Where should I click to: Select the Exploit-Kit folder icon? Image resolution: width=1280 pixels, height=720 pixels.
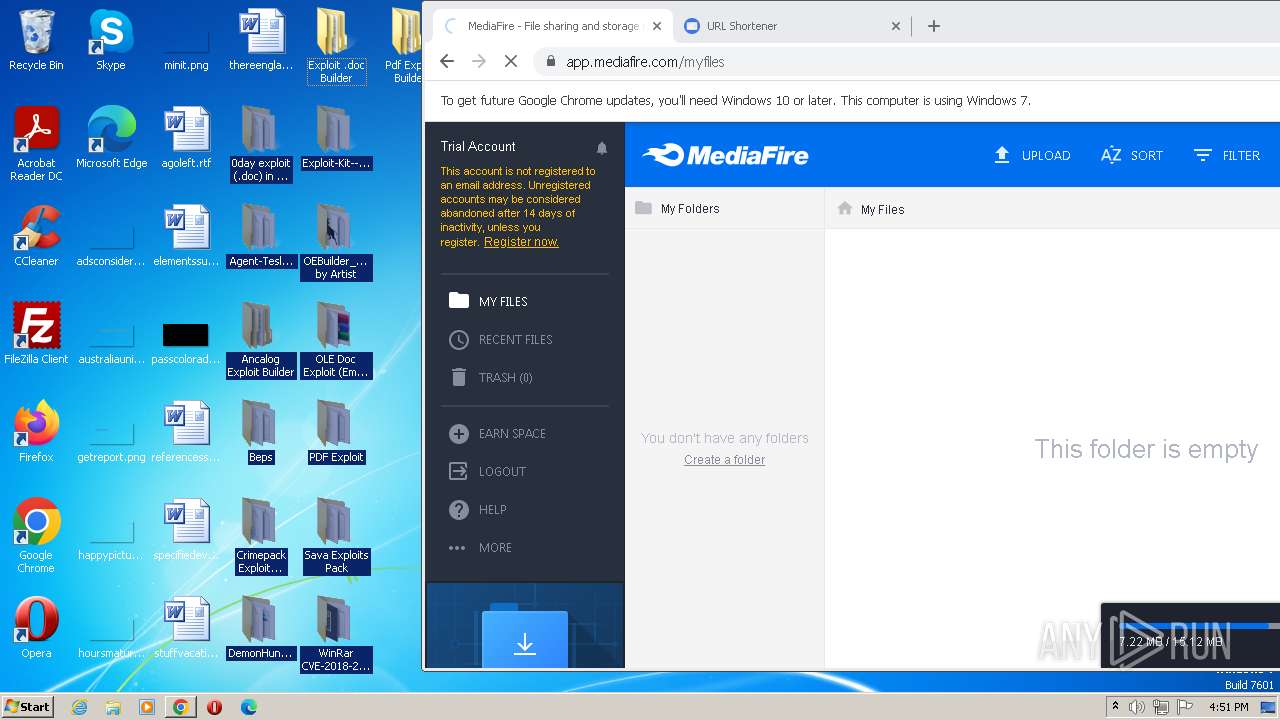tap(336, 138)
